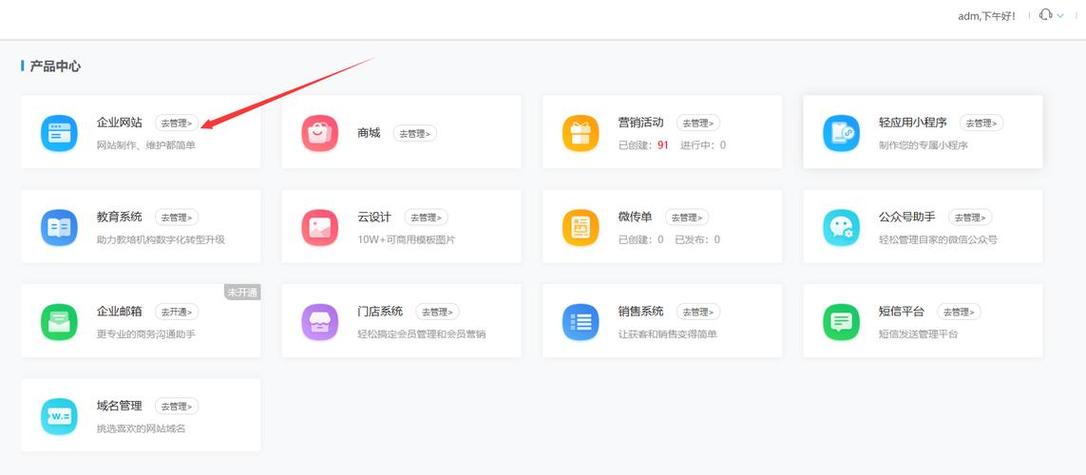Screen dimensions: 1086x475
Task: Open 去管理 for 公众号助手
Action: 970,217
